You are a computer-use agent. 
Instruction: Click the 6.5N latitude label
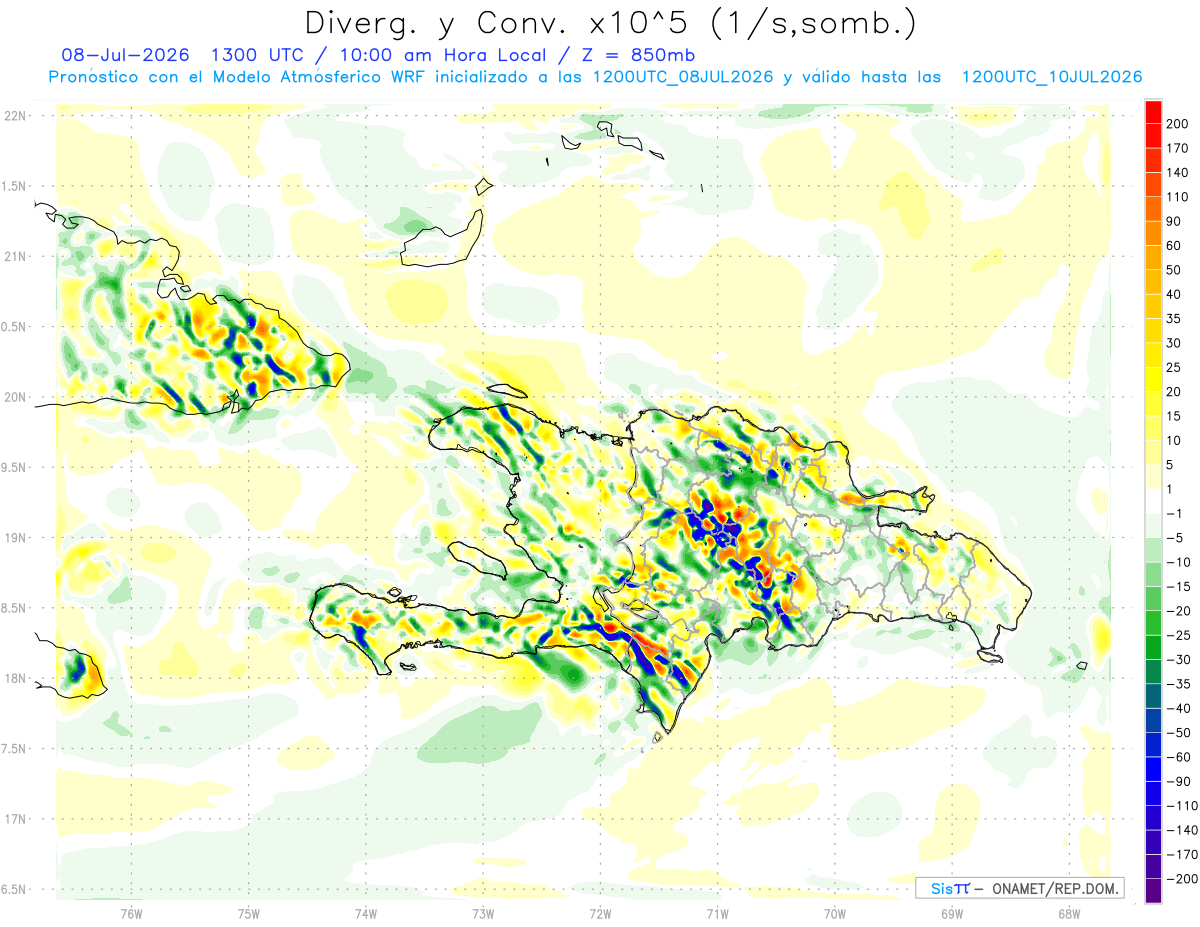[x=14, y=889]
